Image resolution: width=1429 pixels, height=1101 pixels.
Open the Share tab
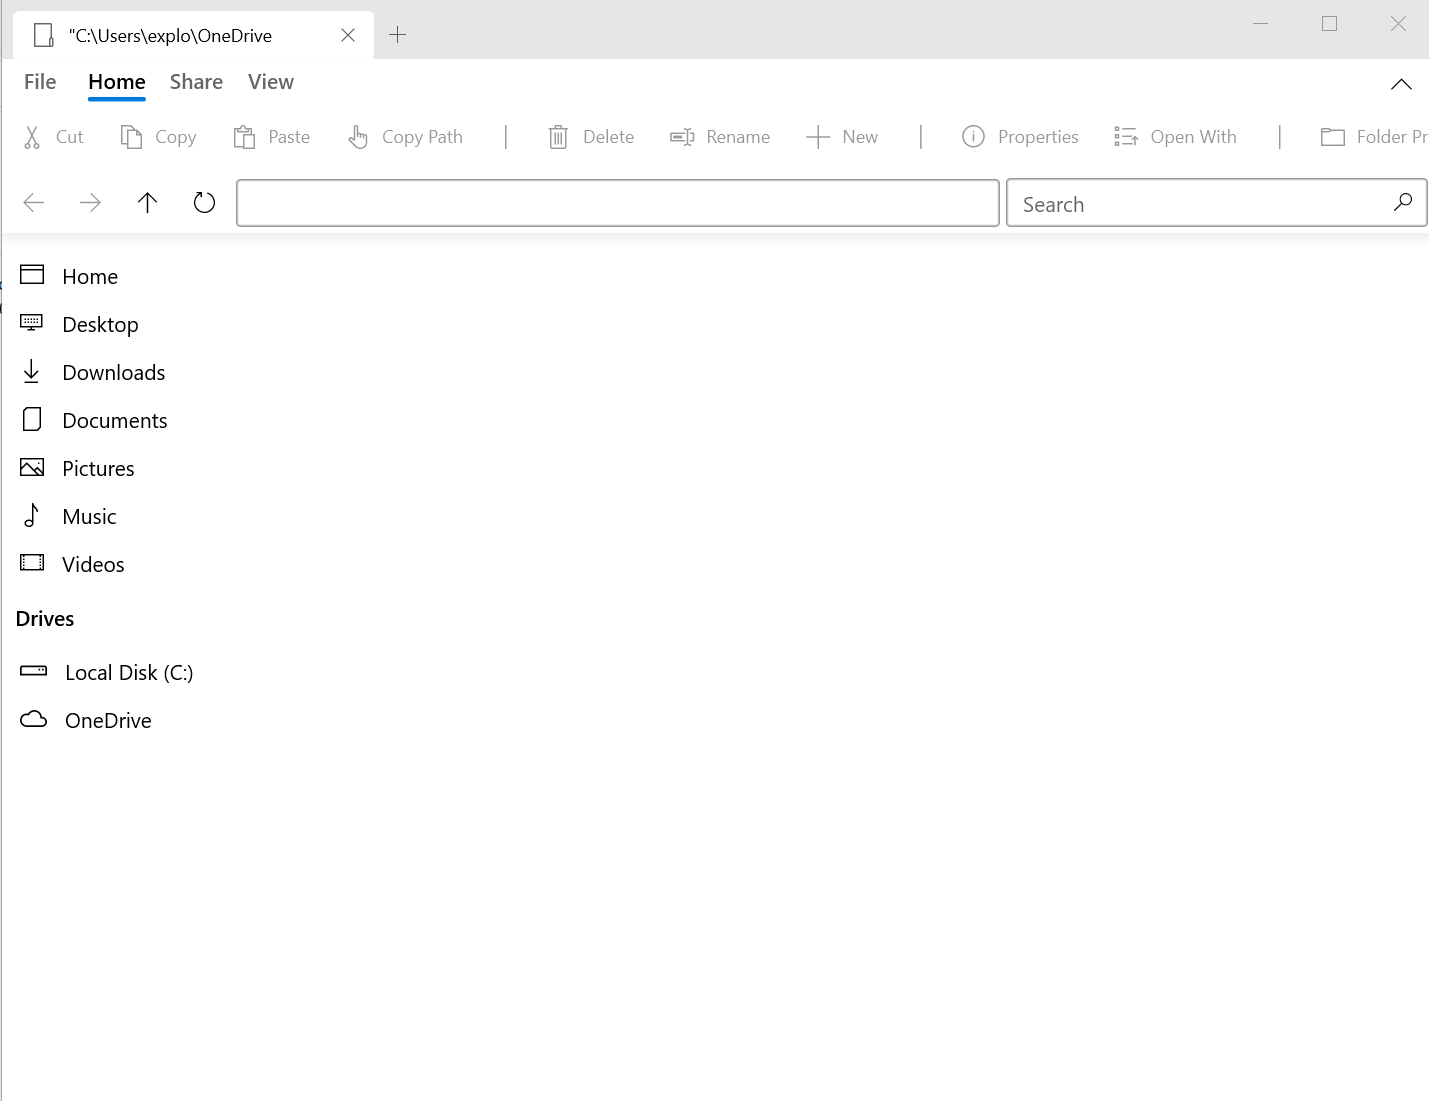point(195,81)
